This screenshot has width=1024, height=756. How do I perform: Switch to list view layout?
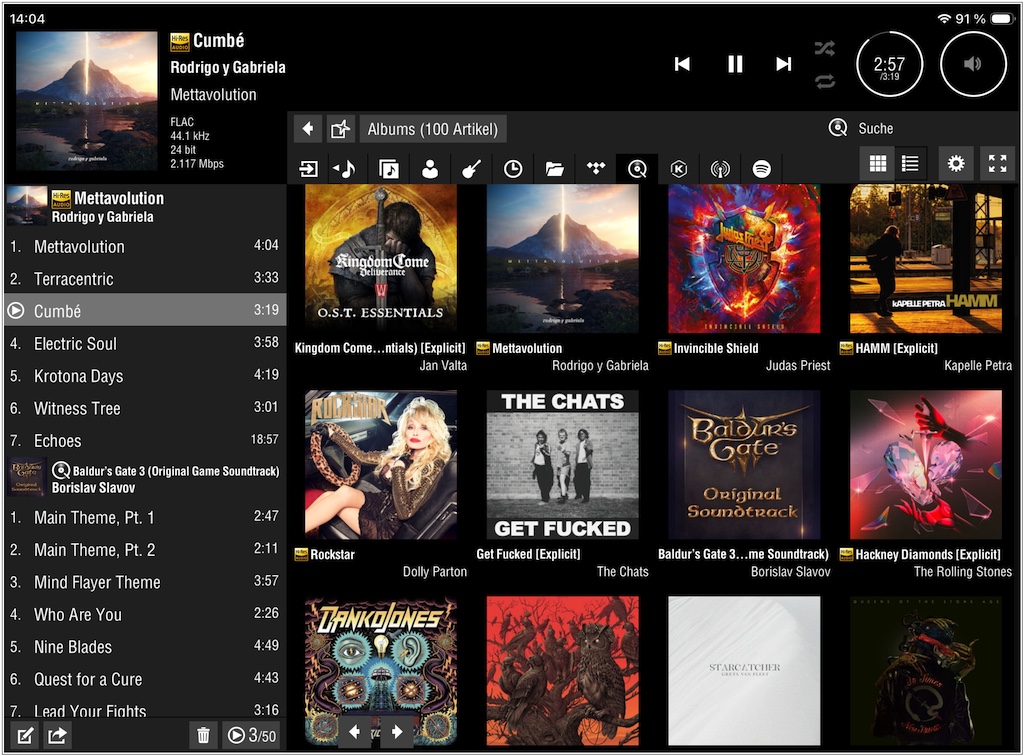click(910, 164)
